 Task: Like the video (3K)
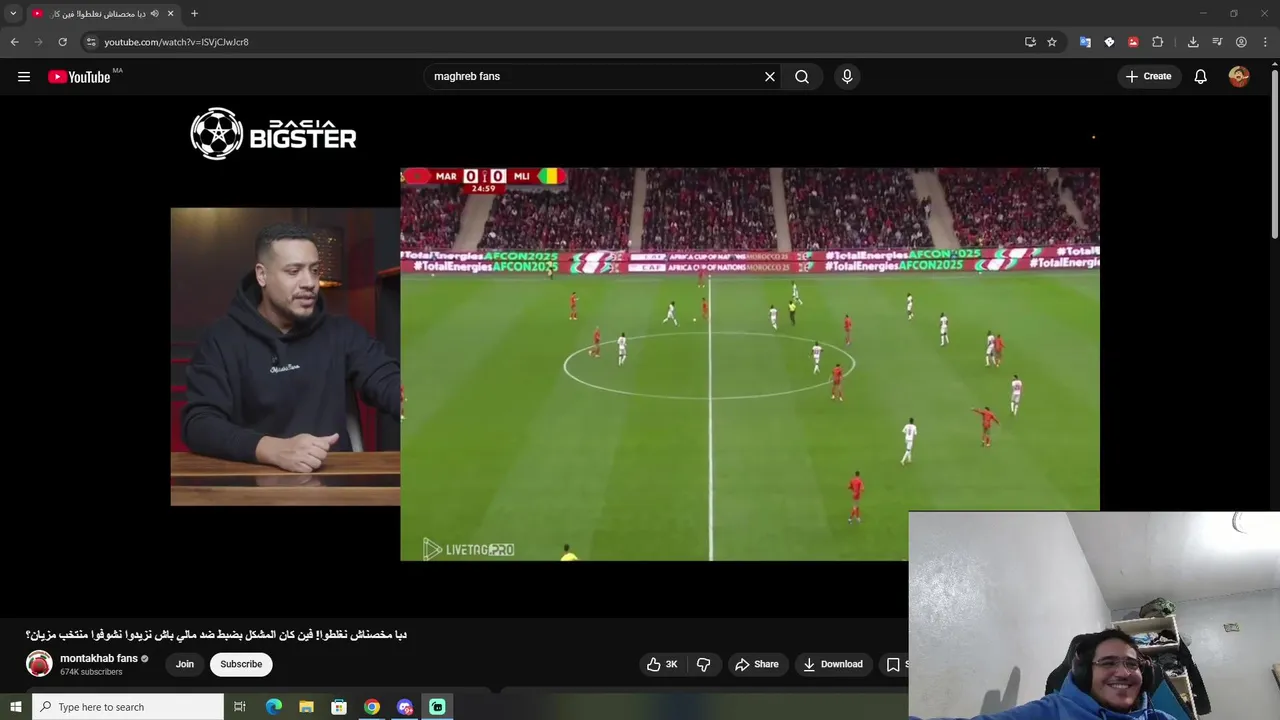click(661, 664)
